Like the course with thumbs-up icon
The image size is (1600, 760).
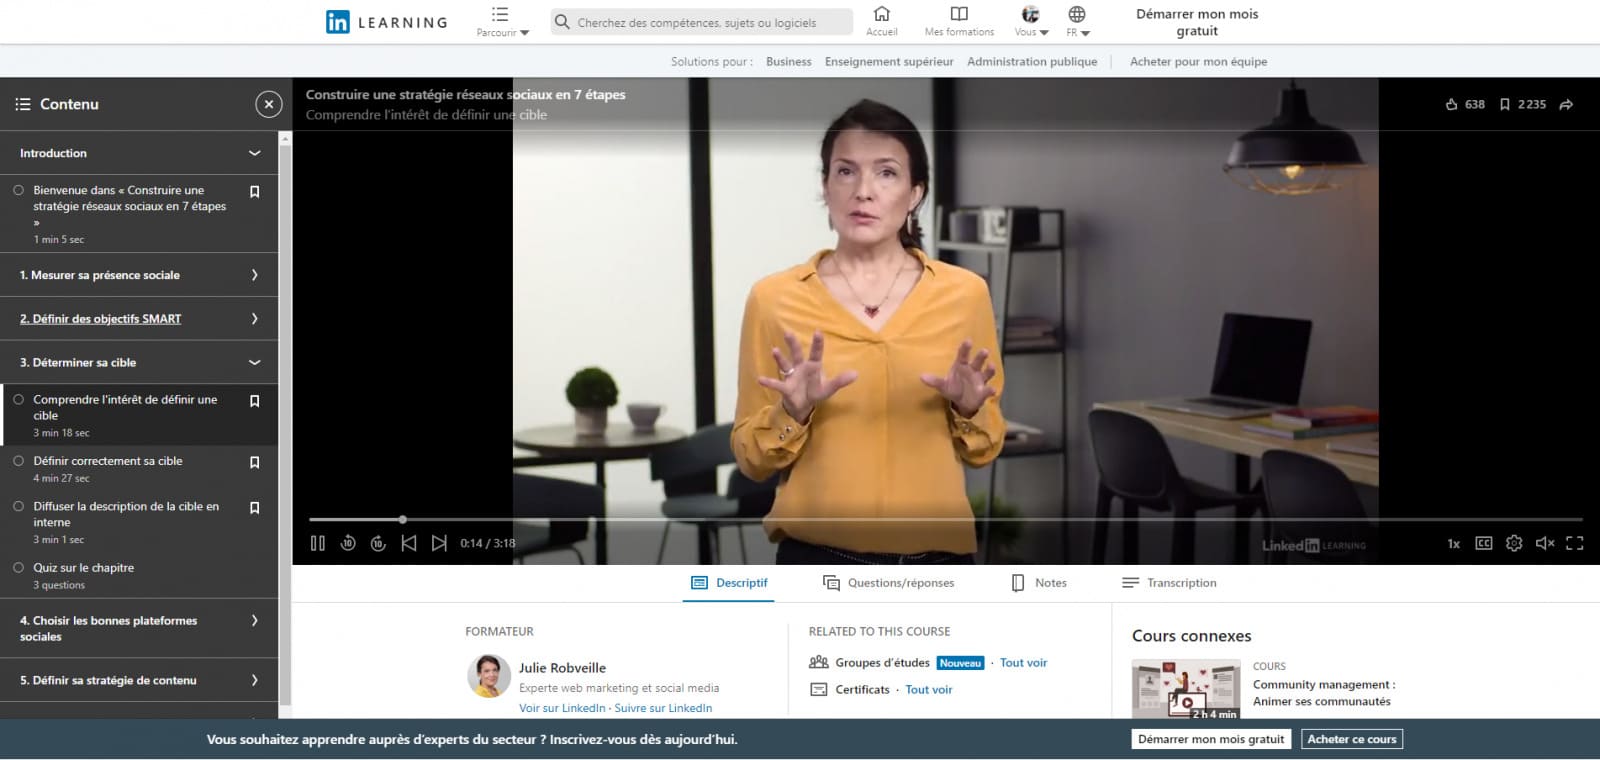pyautogui.click(x=1451, y=104)
